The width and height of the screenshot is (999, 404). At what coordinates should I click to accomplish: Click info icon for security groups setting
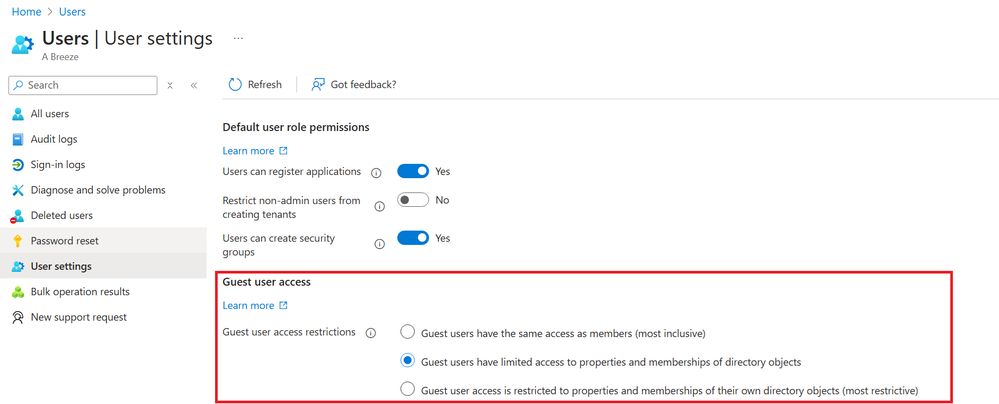[x=379, y=244]
